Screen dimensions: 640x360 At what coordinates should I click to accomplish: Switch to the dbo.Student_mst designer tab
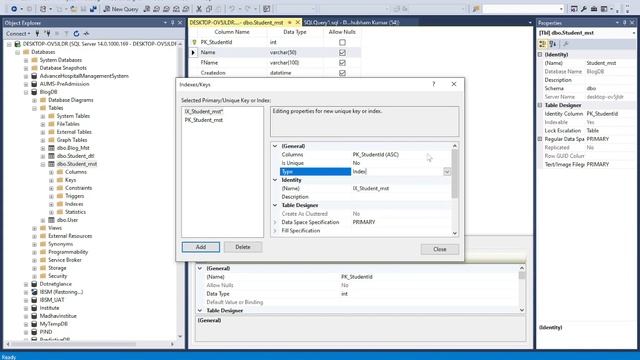click(236, 22)
